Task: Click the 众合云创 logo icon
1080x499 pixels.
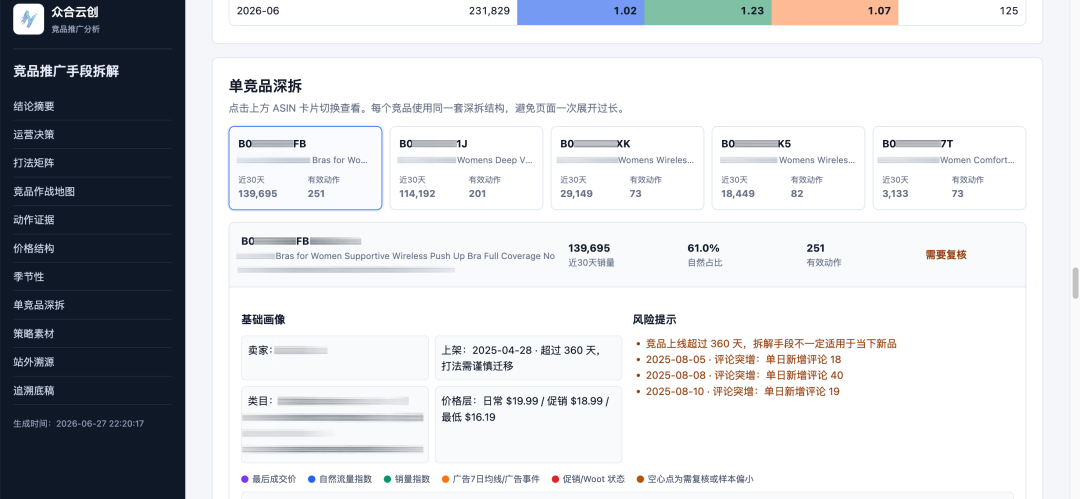Action: [29, 19]
